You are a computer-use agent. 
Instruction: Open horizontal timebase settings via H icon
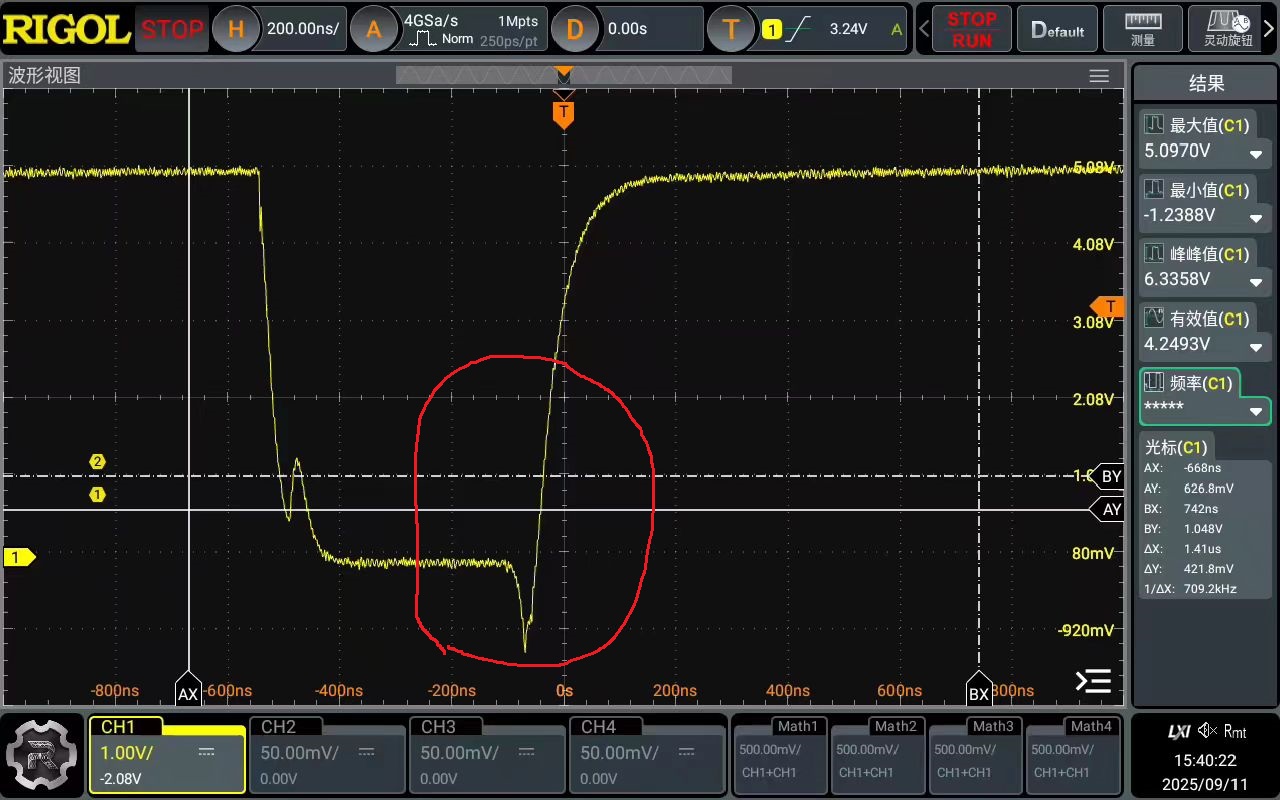tap(236, 29)
